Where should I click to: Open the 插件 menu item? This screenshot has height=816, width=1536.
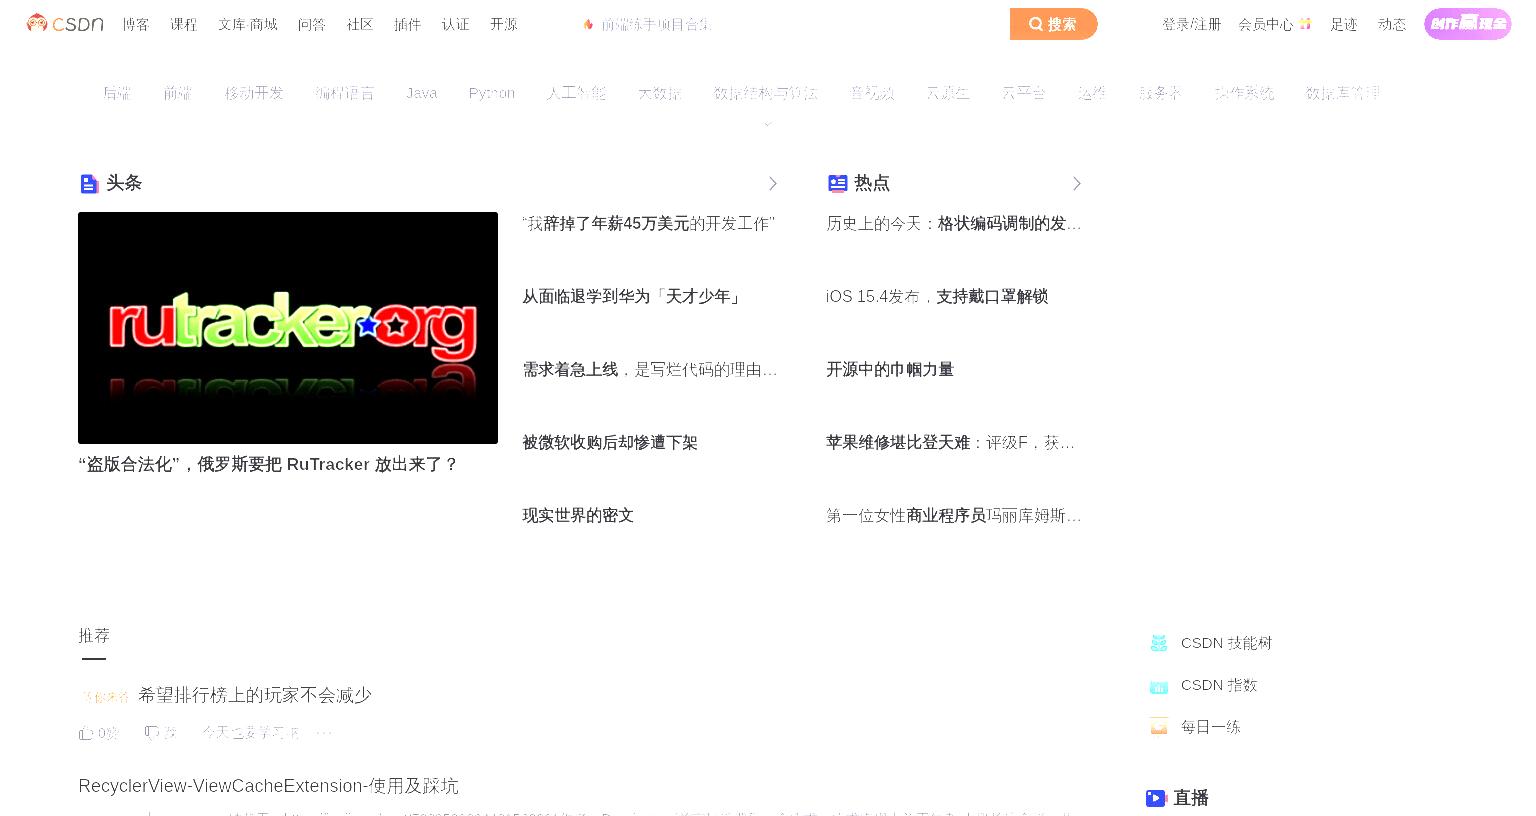coord(408,24)
